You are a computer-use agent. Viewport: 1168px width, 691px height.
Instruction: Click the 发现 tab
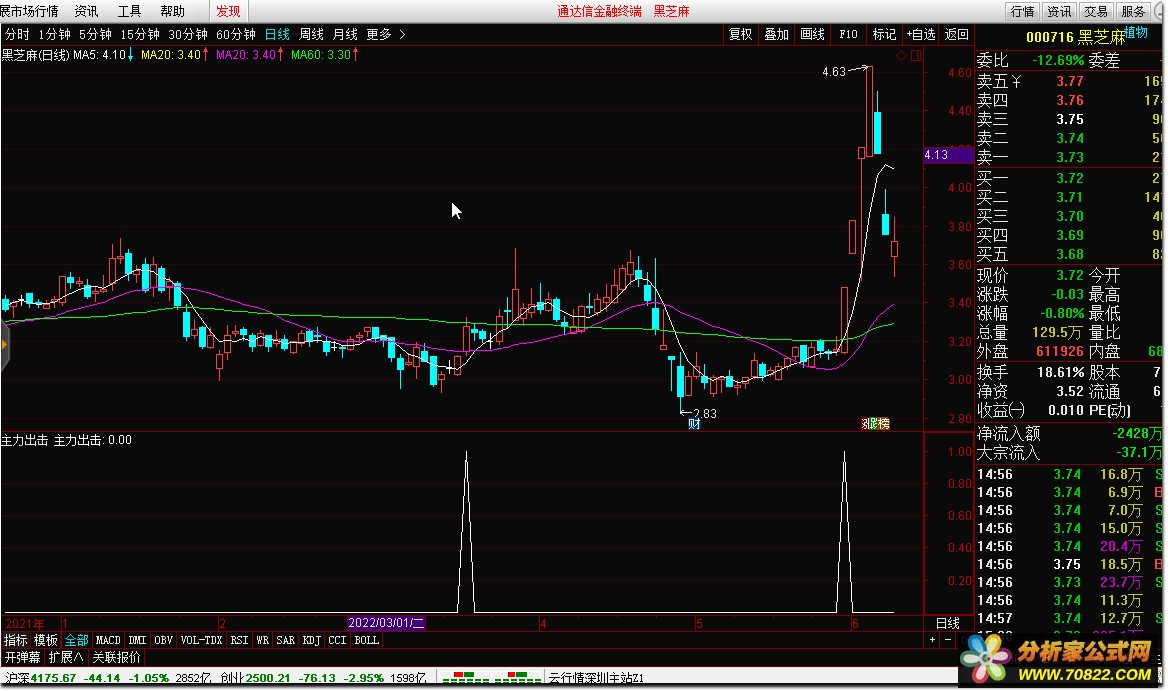pos(228,11)
